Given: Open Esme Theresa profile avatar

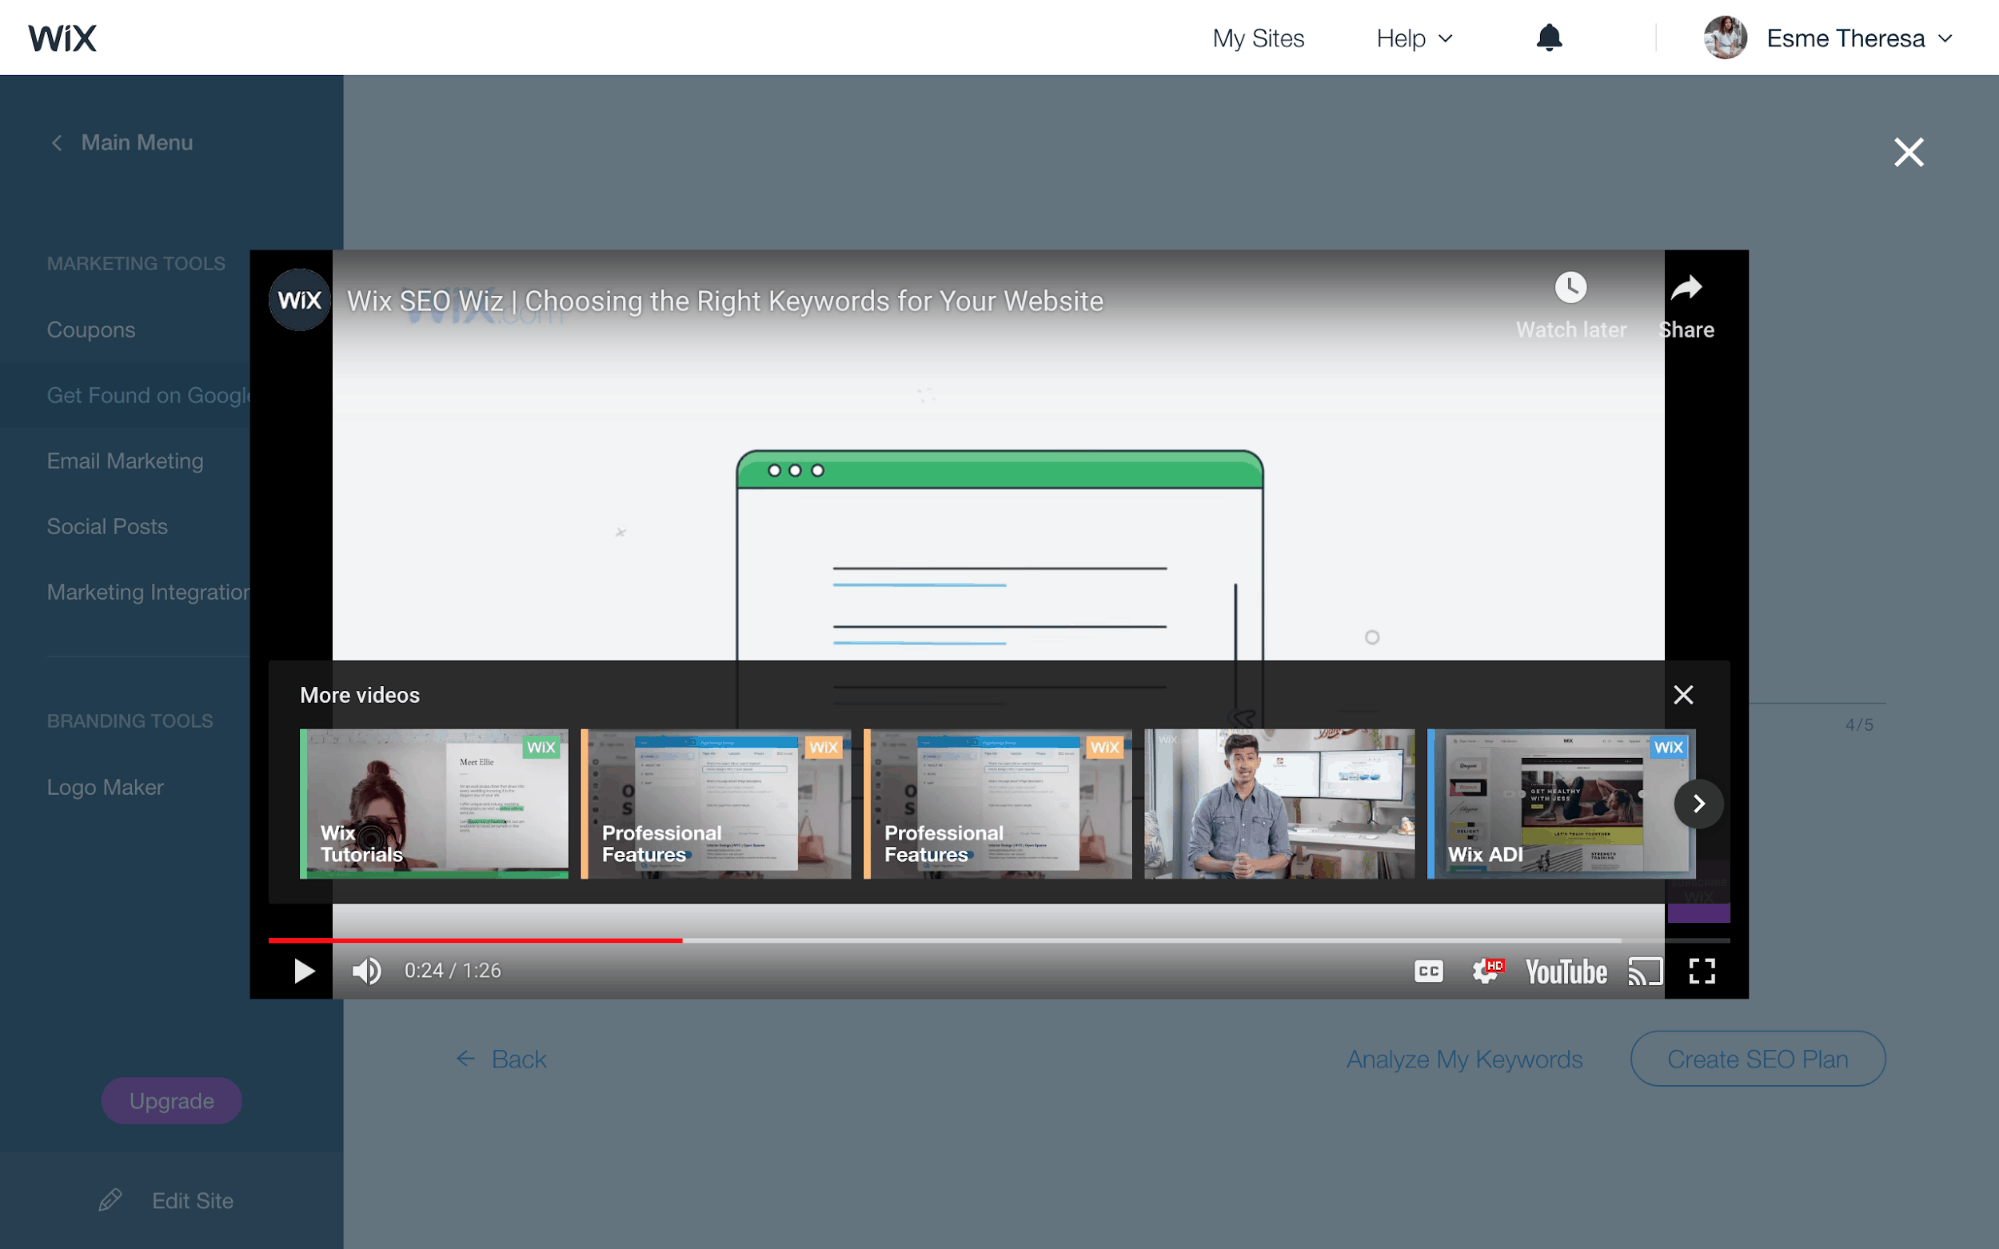Looking at the screenshot, I should tap(1725, 38).
